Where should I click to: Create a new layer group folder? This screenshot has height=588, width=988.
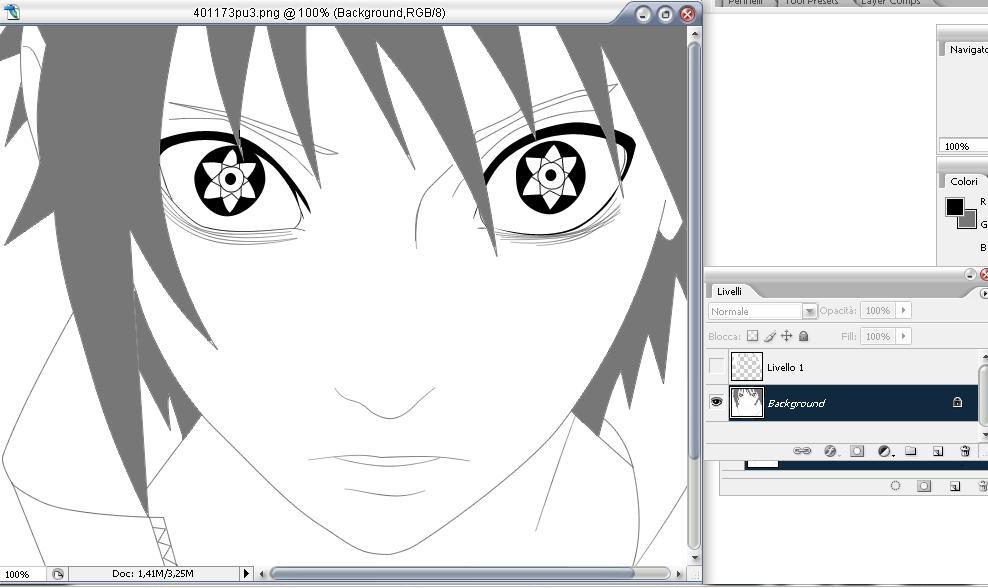911,451
